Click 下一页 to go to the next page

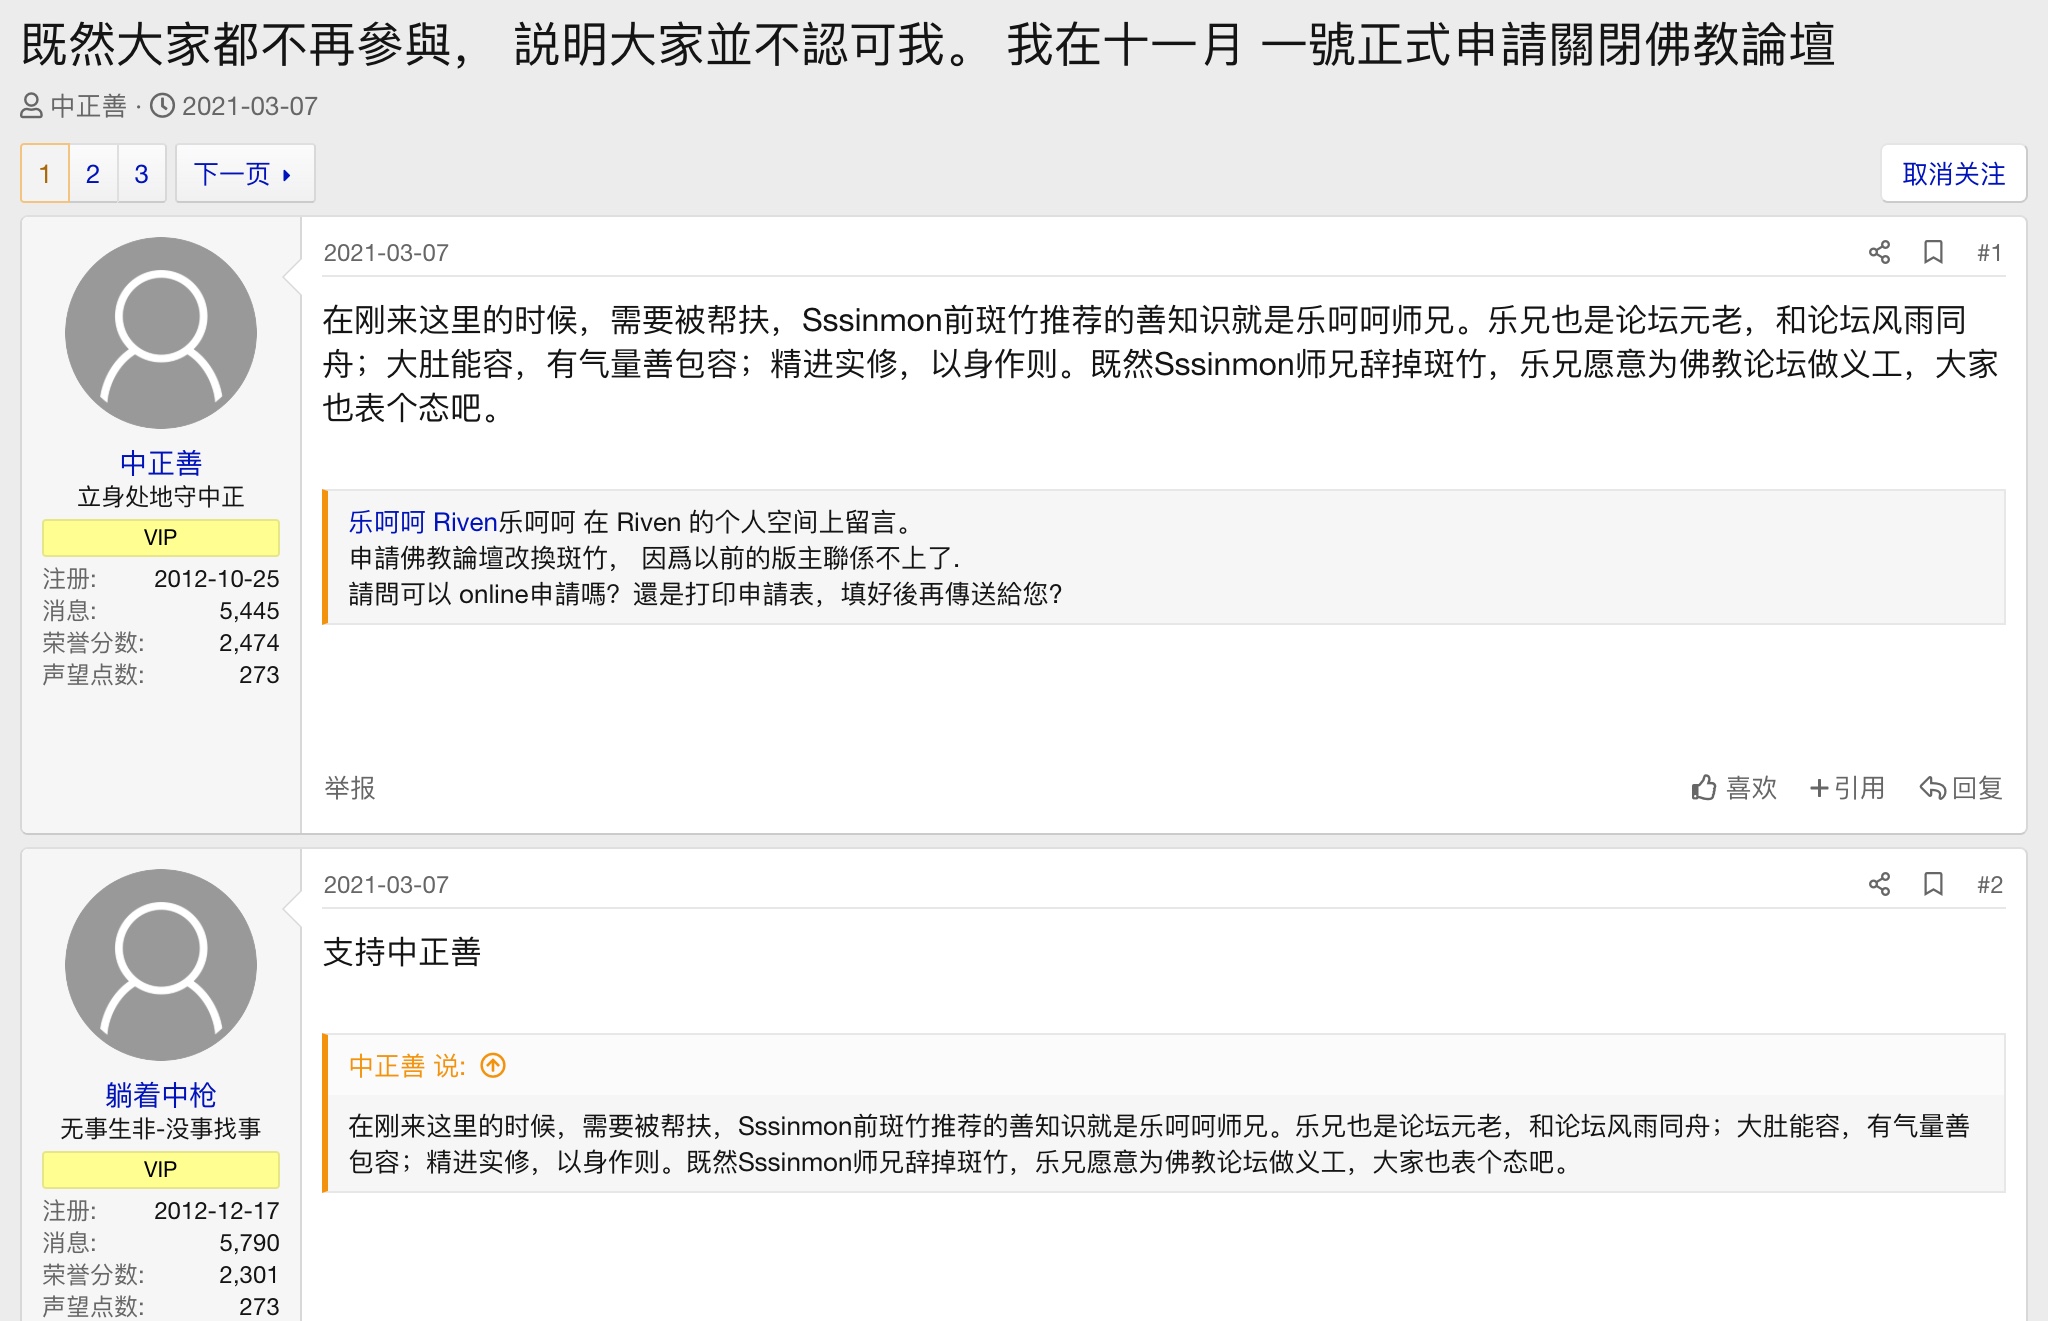point(245,174)
